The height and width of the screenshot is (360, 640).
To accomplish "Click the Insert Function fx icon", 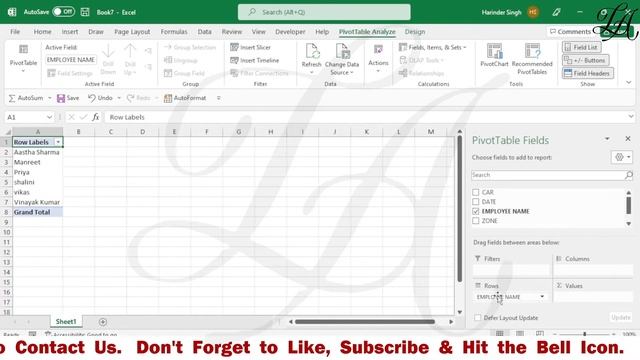I will pyautogui.click(x=96, y=117).
